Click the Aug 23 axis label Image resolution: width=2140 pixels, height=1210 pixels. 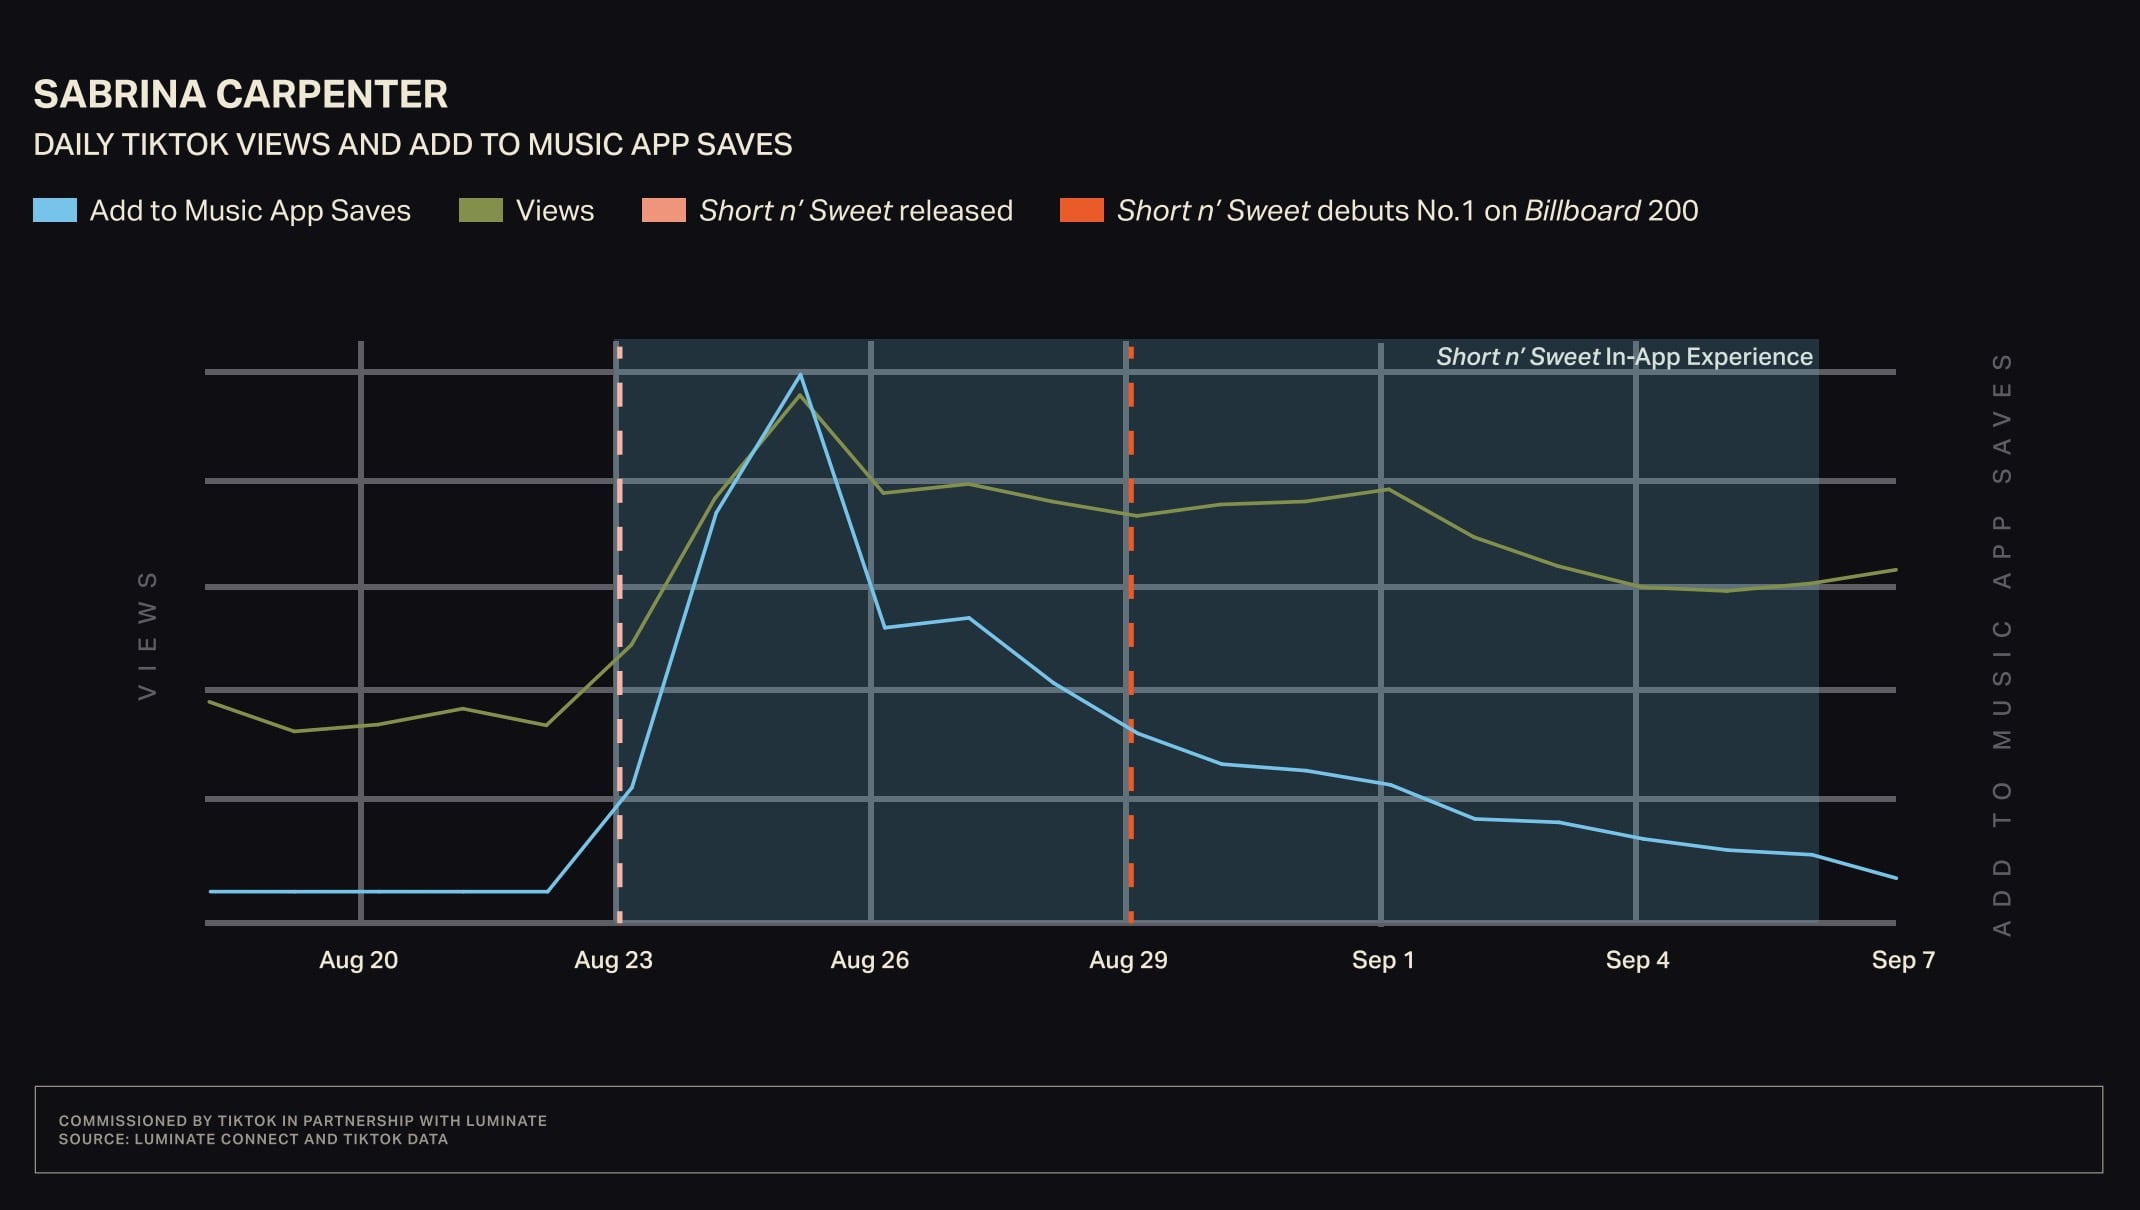[x=613, y=960]
